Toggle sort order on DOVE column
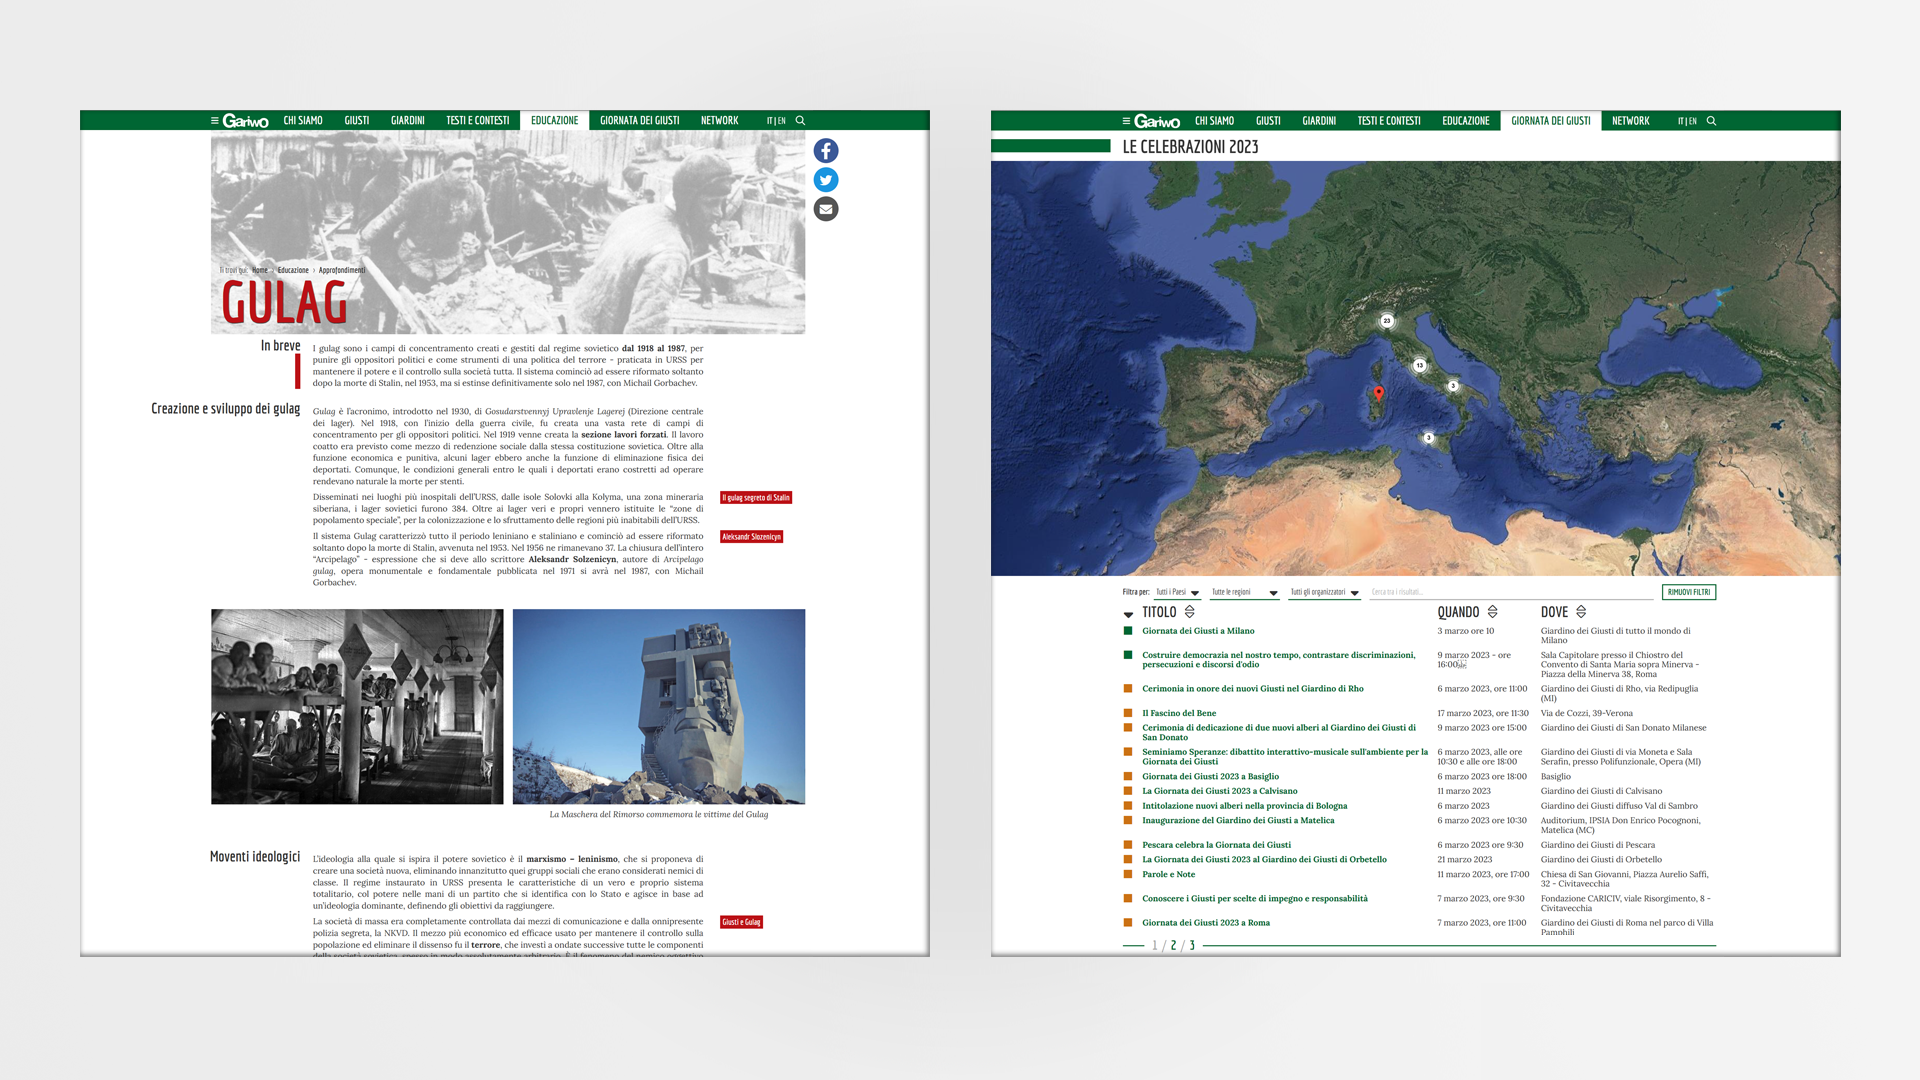This screenshot has height=1080, width=1920. (x=1581, y=612)
